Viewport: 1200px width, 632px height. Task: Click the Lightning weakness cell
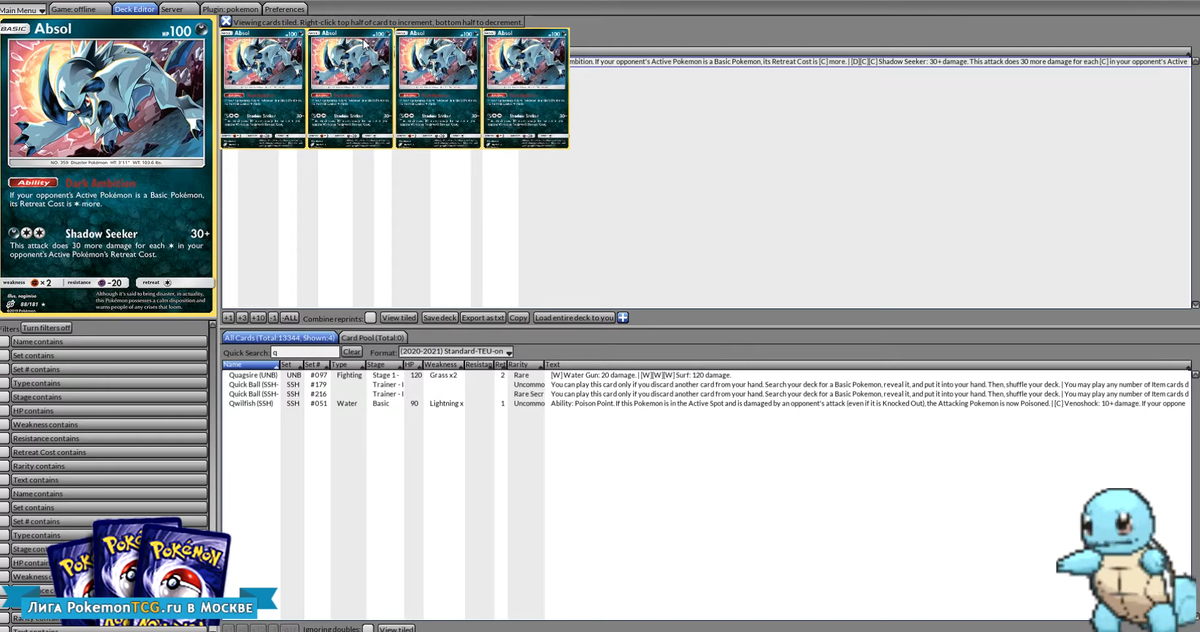[x=446, y=403]
